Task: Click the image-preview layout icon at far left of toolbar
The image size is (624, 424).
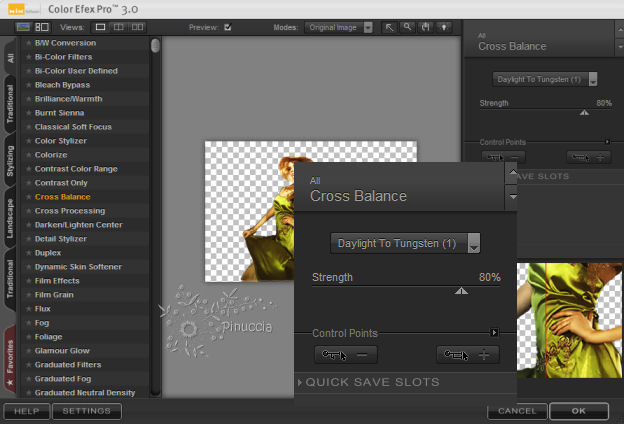Action: click(x=23, y=27)
